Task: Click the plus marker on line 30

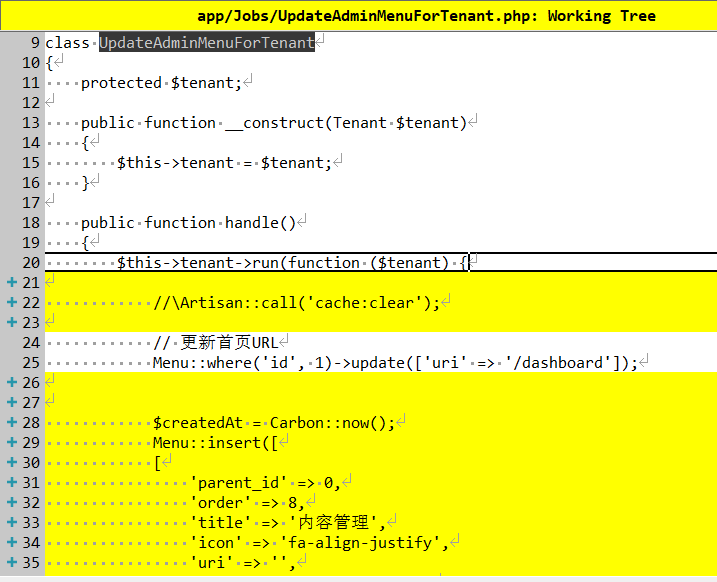Action: pyautogui.click(x=12, y=462)
